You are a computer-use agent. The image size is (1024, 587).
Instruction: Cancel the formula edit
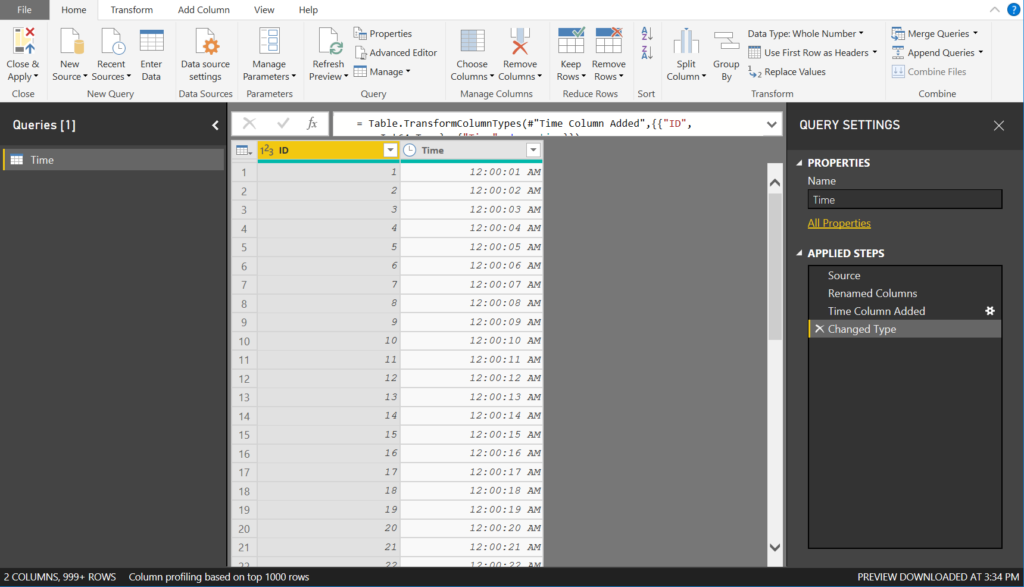pyautogui.click(x=249, y=123)
